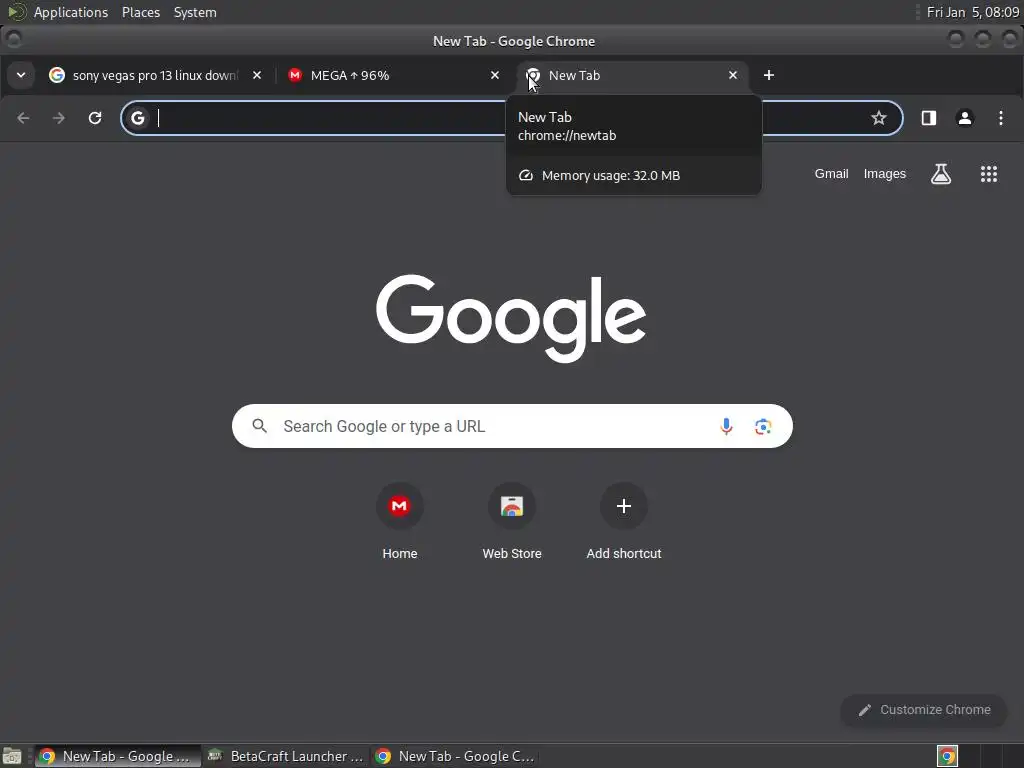Click the Memory usage 32.0 MB tooltip row
The height and width of the screenshot is (768, 1024).
point(633,175)
